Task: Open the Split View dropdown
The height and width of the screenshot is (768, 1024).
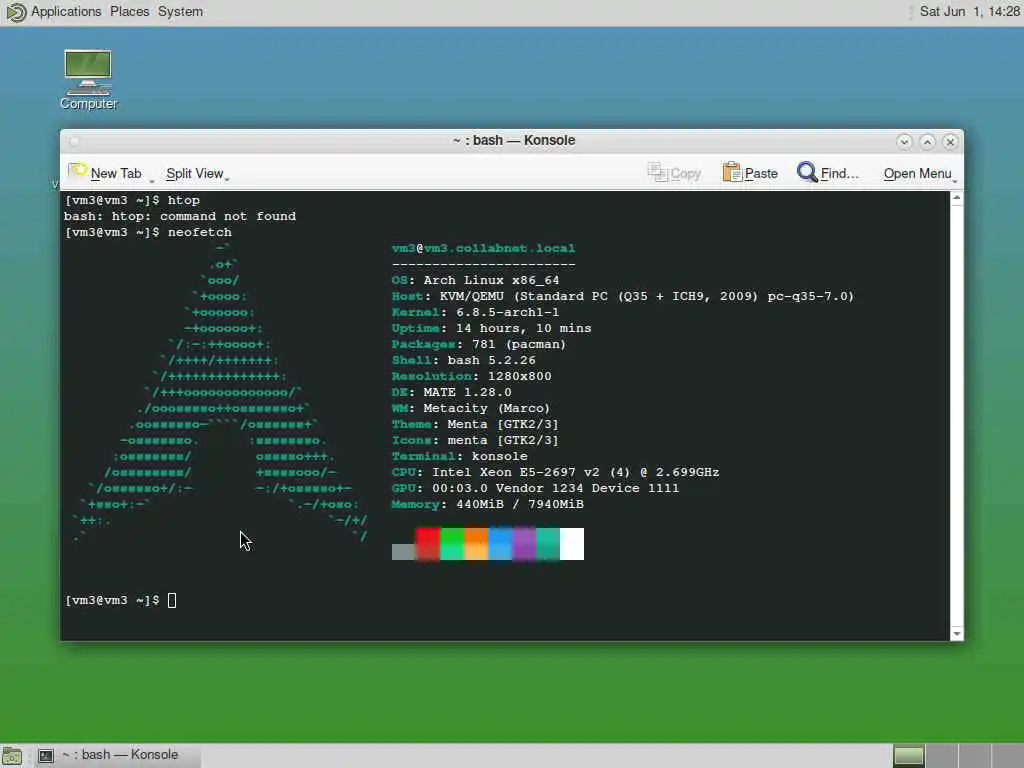Action: tap(197, 173)
